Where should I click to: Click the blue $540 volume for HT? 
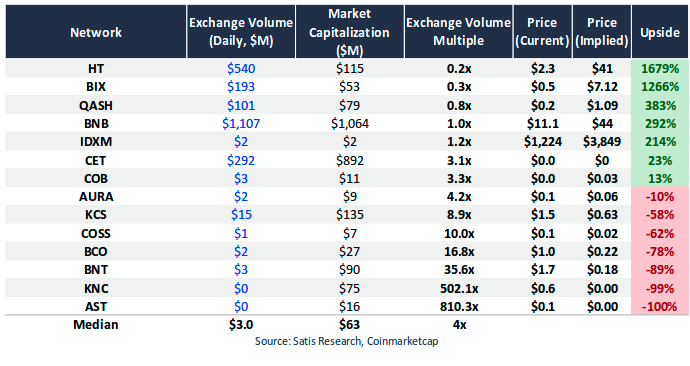[241, 69]
